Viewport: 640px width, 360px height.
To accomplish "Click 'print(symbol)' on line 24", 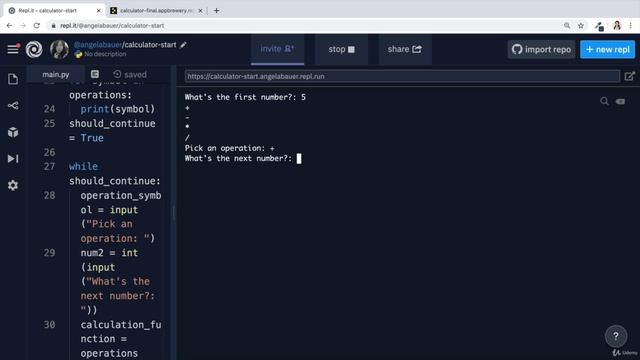I will [118, 109].
